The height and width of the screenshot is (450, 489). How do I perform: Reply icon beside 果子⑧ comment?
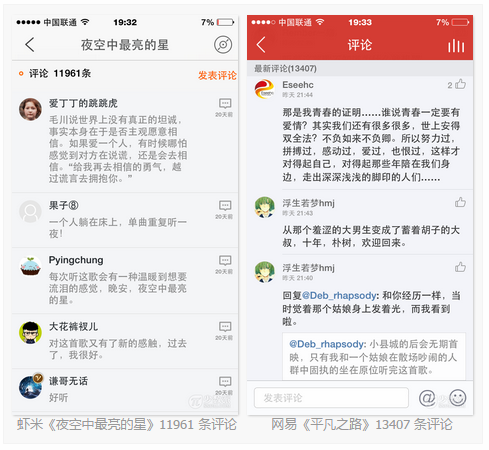[x=225, y=205]
